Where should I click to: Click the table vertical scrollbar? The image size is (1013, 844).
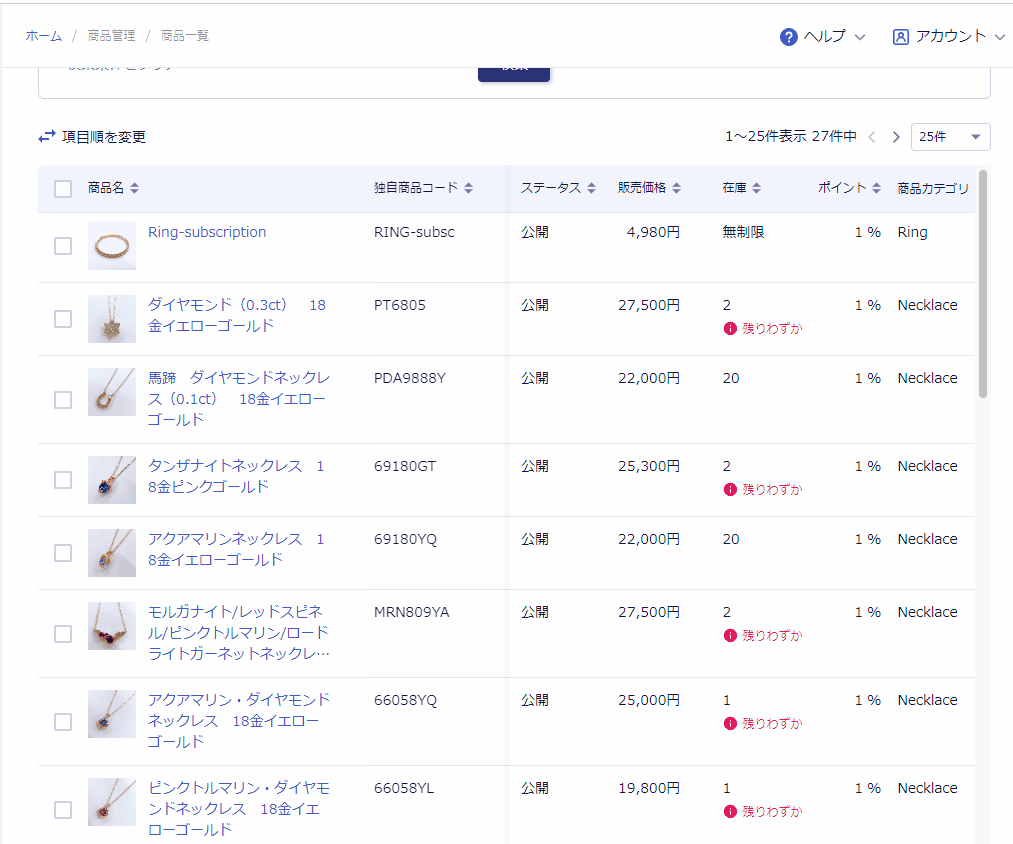983,284
